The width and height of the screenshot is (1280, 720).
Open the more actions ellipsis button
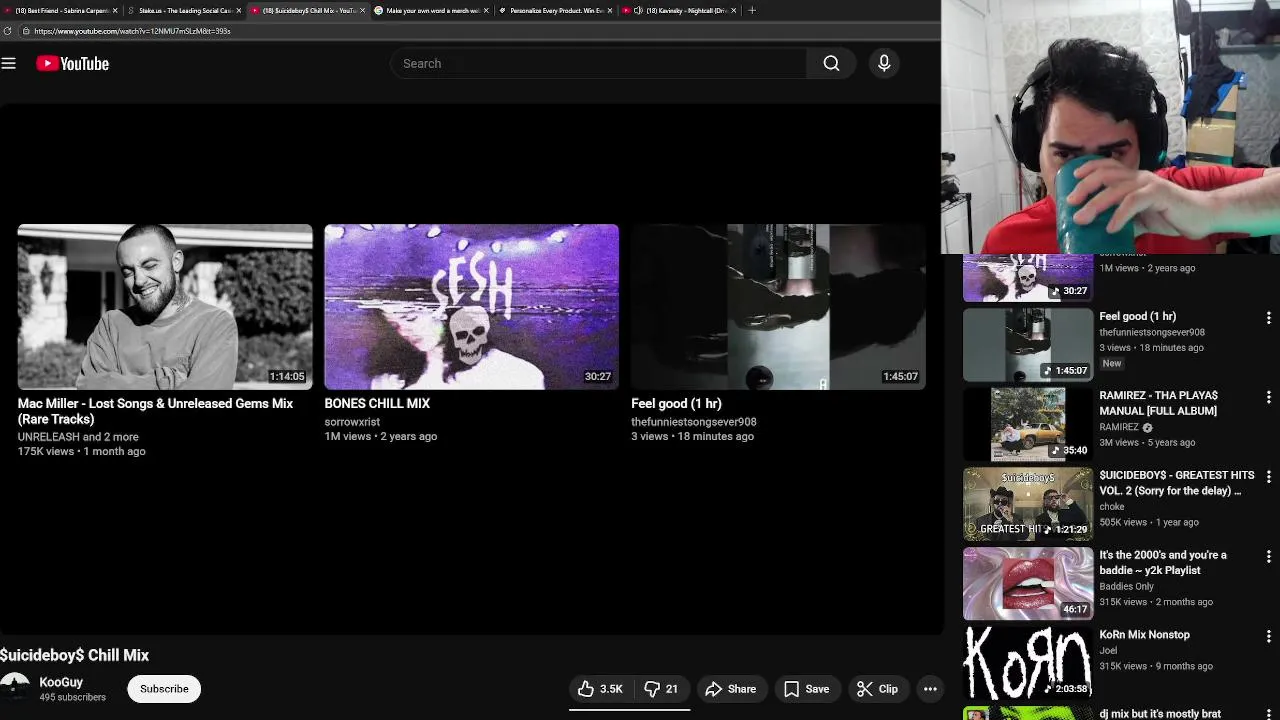930,689
